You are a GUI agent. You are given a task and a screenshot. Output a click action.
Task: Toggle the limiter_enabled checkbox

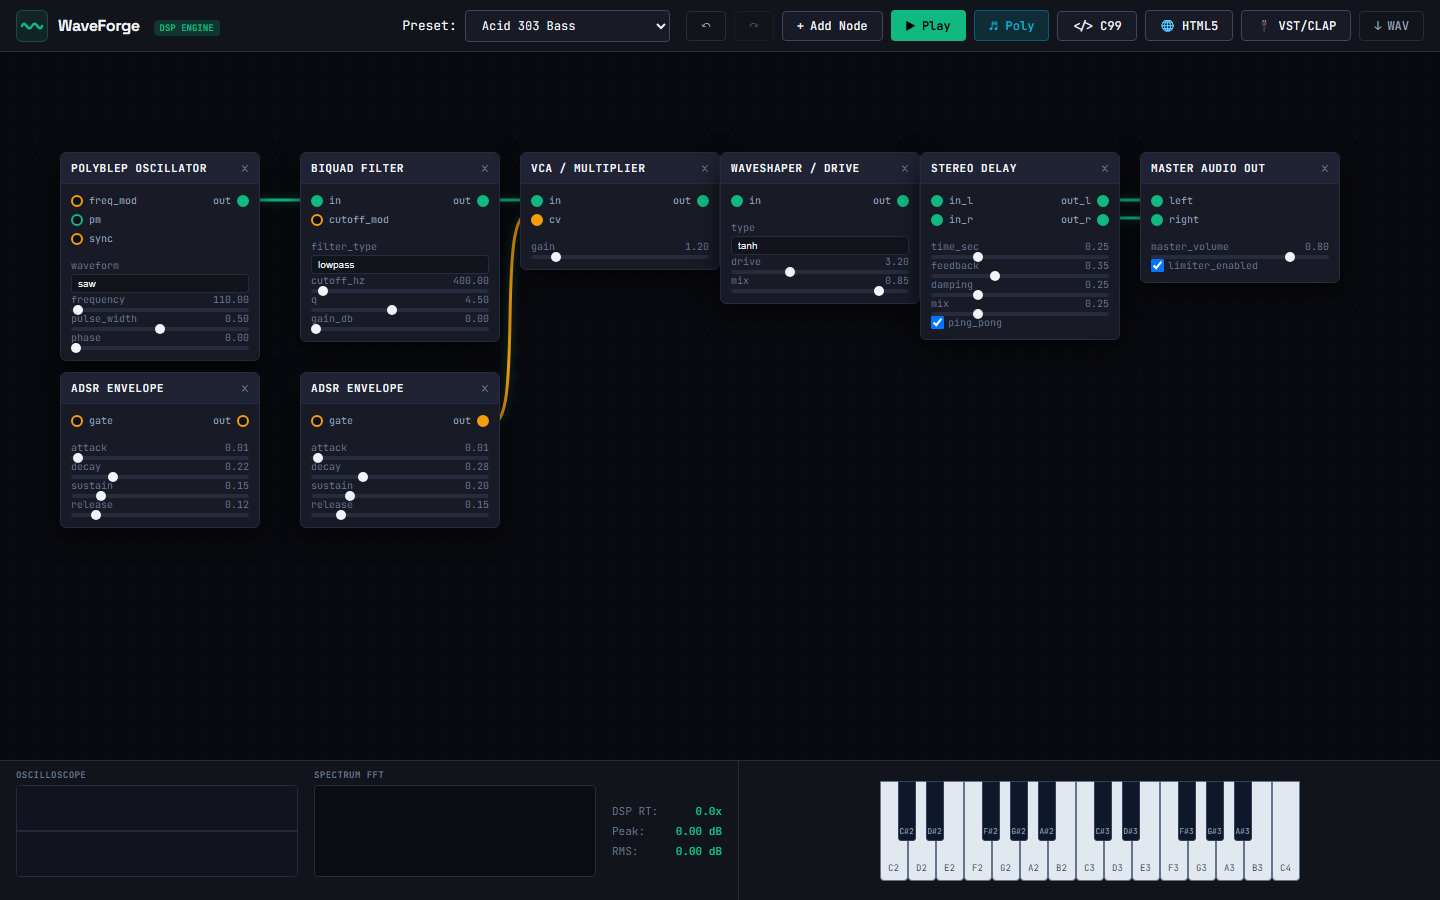(x=1158, y=266)
